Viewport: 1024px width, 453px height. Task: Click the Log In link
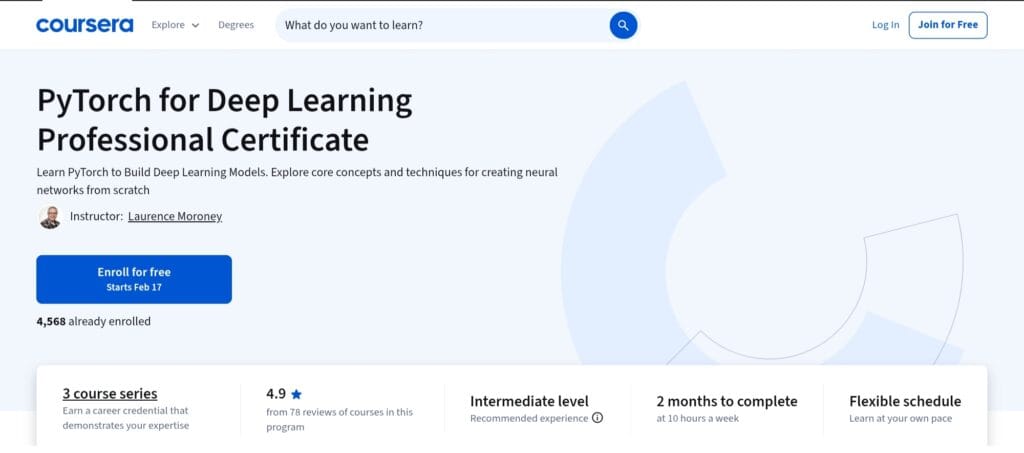pyautogui.click(x=886, y=25)
